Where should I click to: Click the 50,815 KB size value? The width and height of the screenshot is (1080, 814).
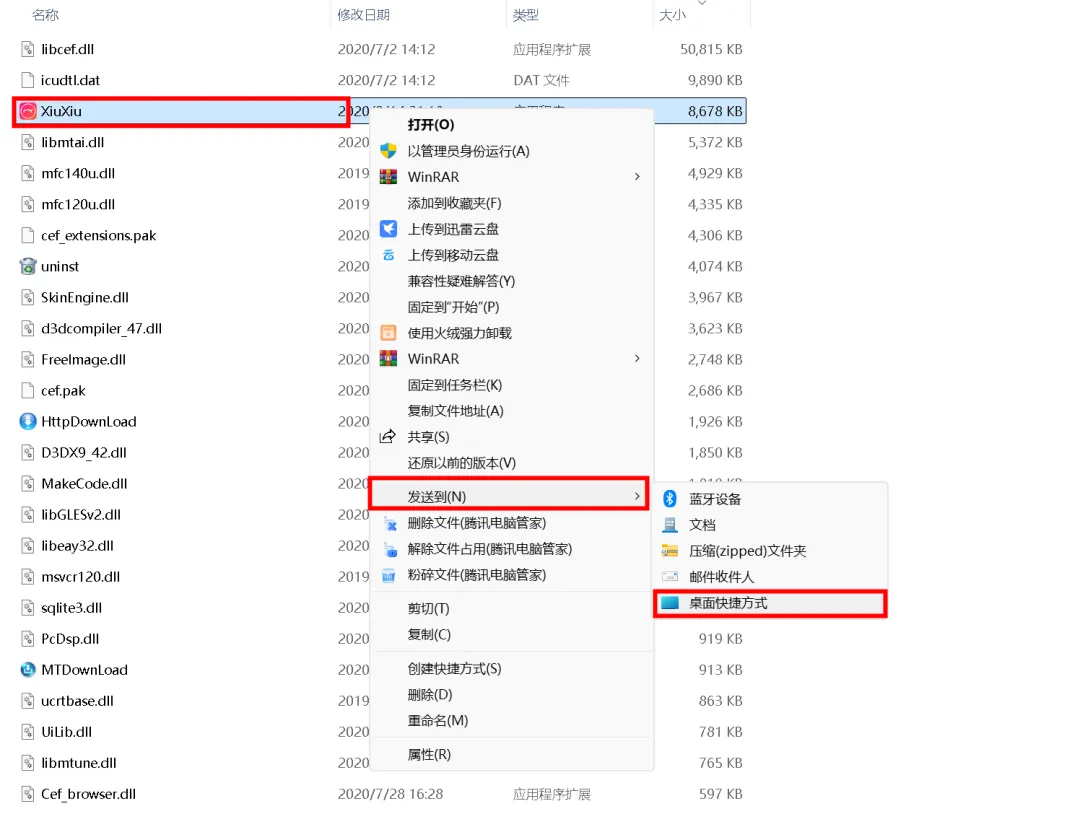pyautogui.click(x=711, y=49)
